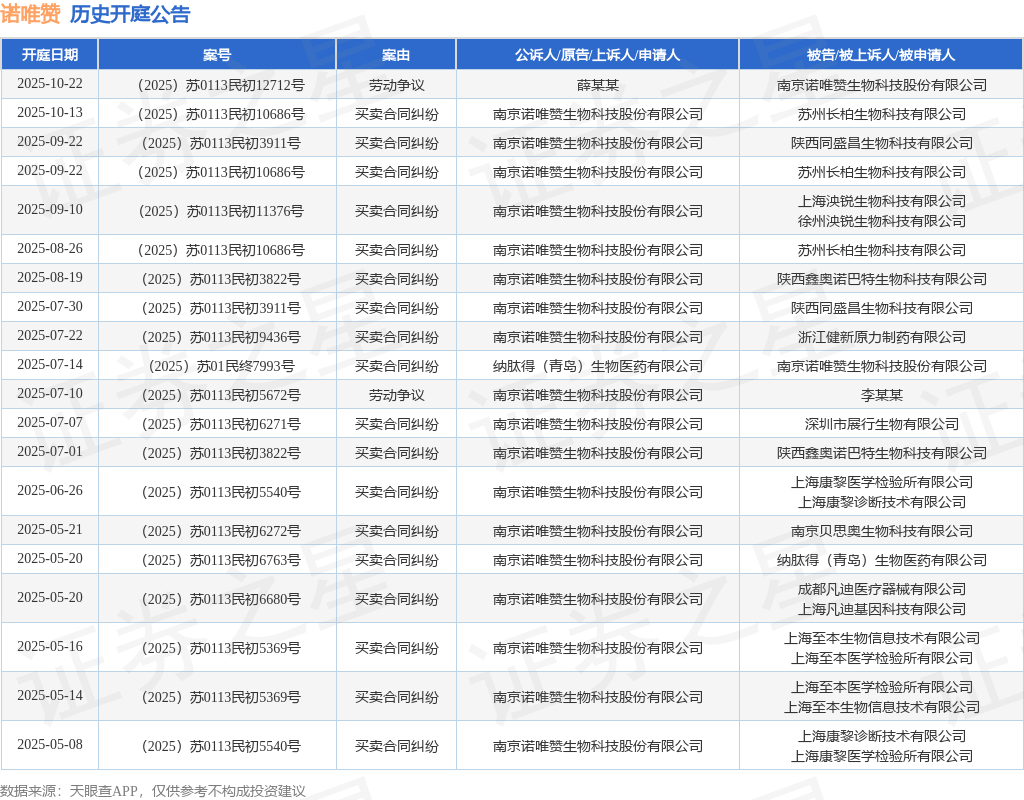Click defendant 成都凡迪医疗器械有限公司
Image resolution: width=1024 pixels, height=800 pixels.
coord(882,589)
